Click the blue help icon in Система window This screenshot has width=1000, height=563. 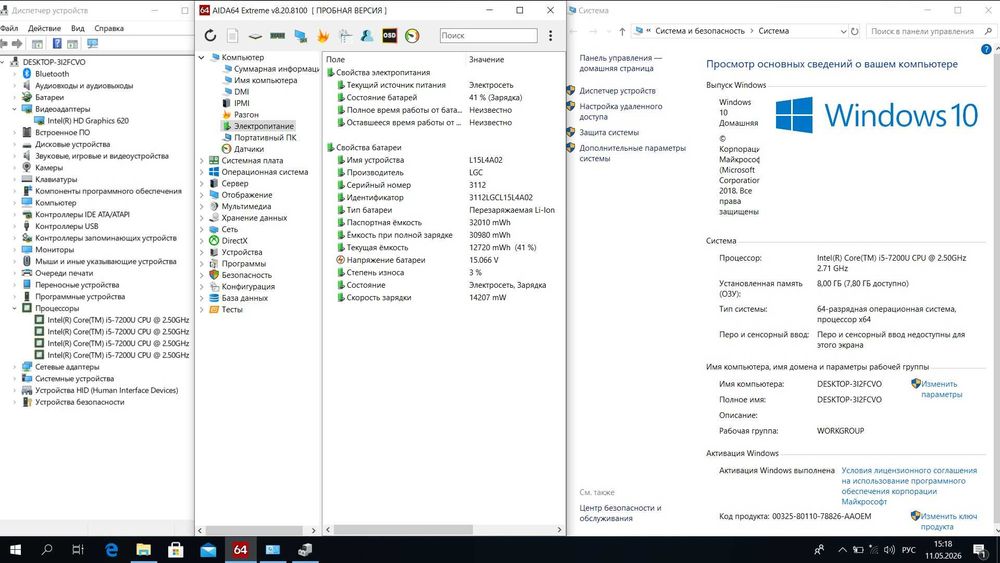point(986,49)
